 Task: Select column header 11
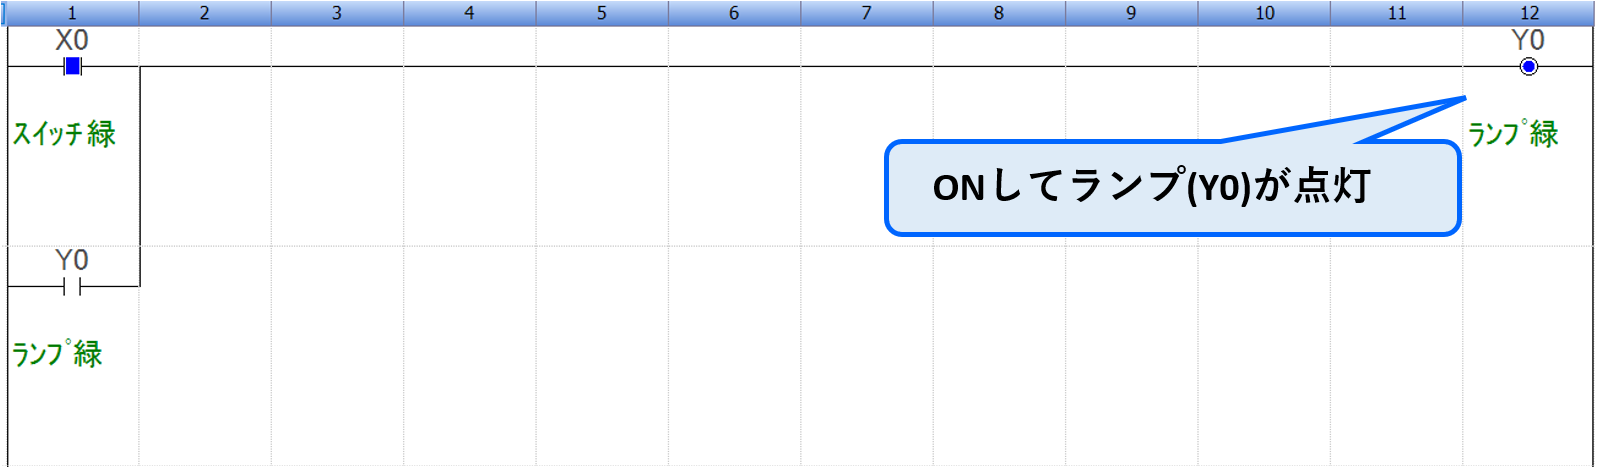(x=1397, y=13)
